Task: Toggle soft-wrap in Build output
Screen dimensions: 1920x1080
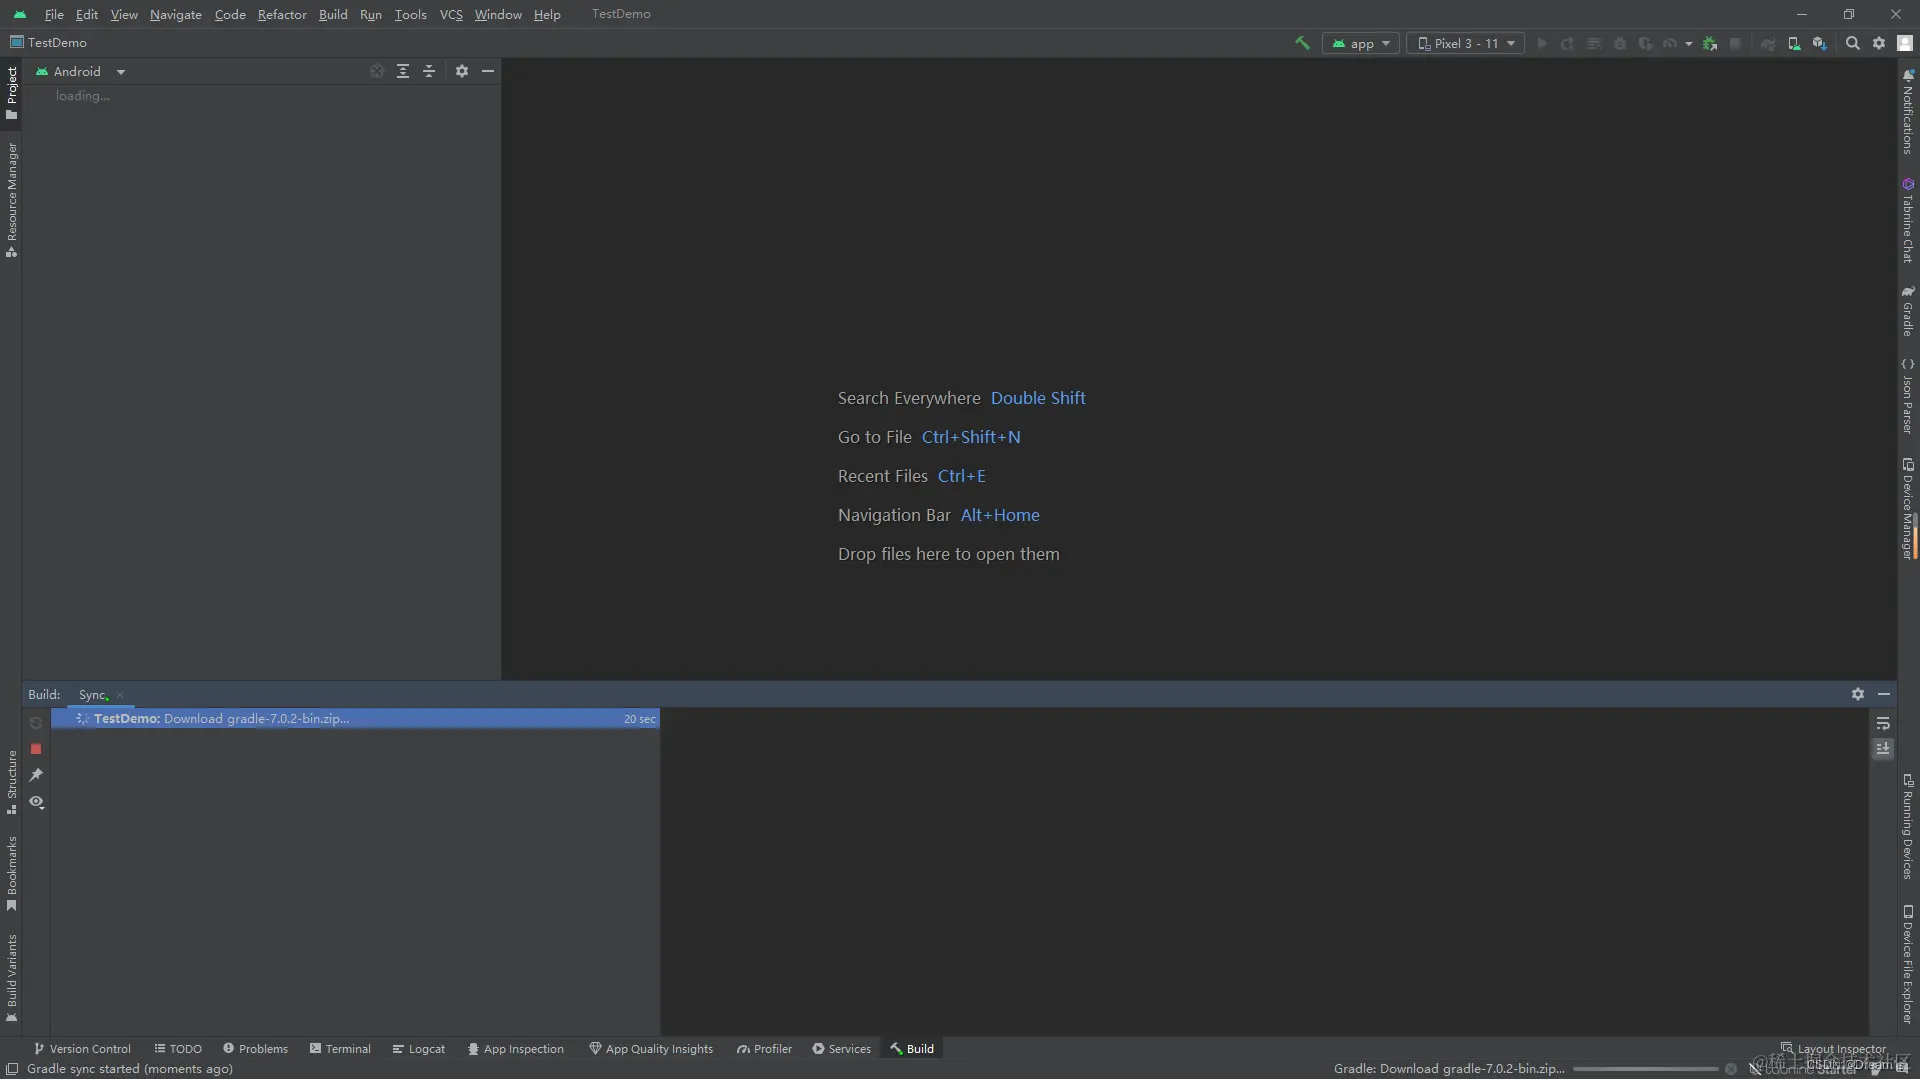Action: 1883,723
